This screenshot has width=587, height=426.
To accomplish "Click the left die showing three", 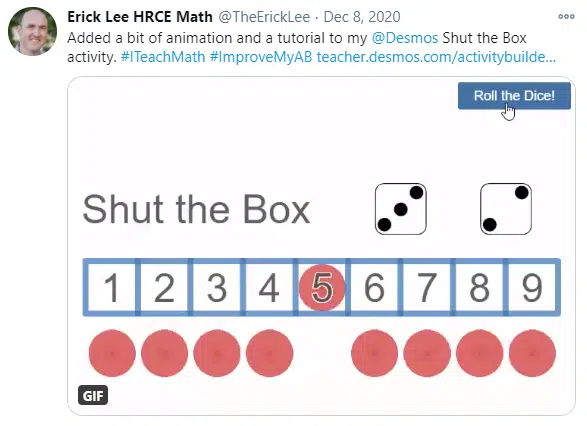I will (401, 209).
